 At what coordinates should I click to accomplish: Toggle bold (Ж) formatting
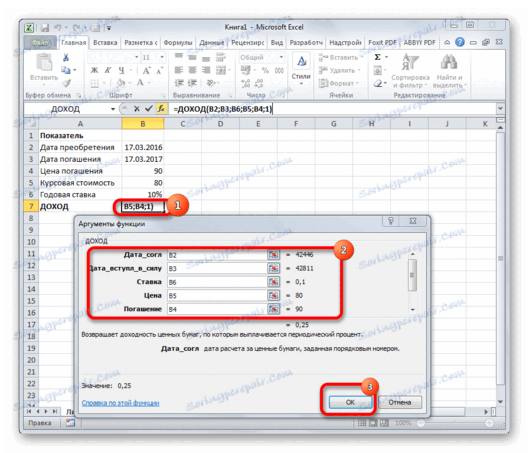(94, 70)
